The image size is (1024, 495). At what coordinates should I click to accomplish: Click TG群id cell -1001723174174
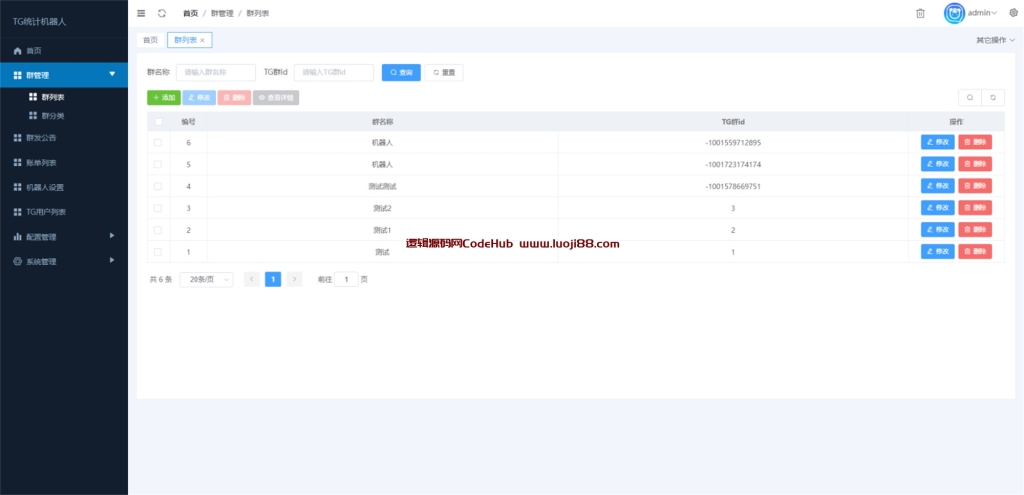(x=733, y=164)
